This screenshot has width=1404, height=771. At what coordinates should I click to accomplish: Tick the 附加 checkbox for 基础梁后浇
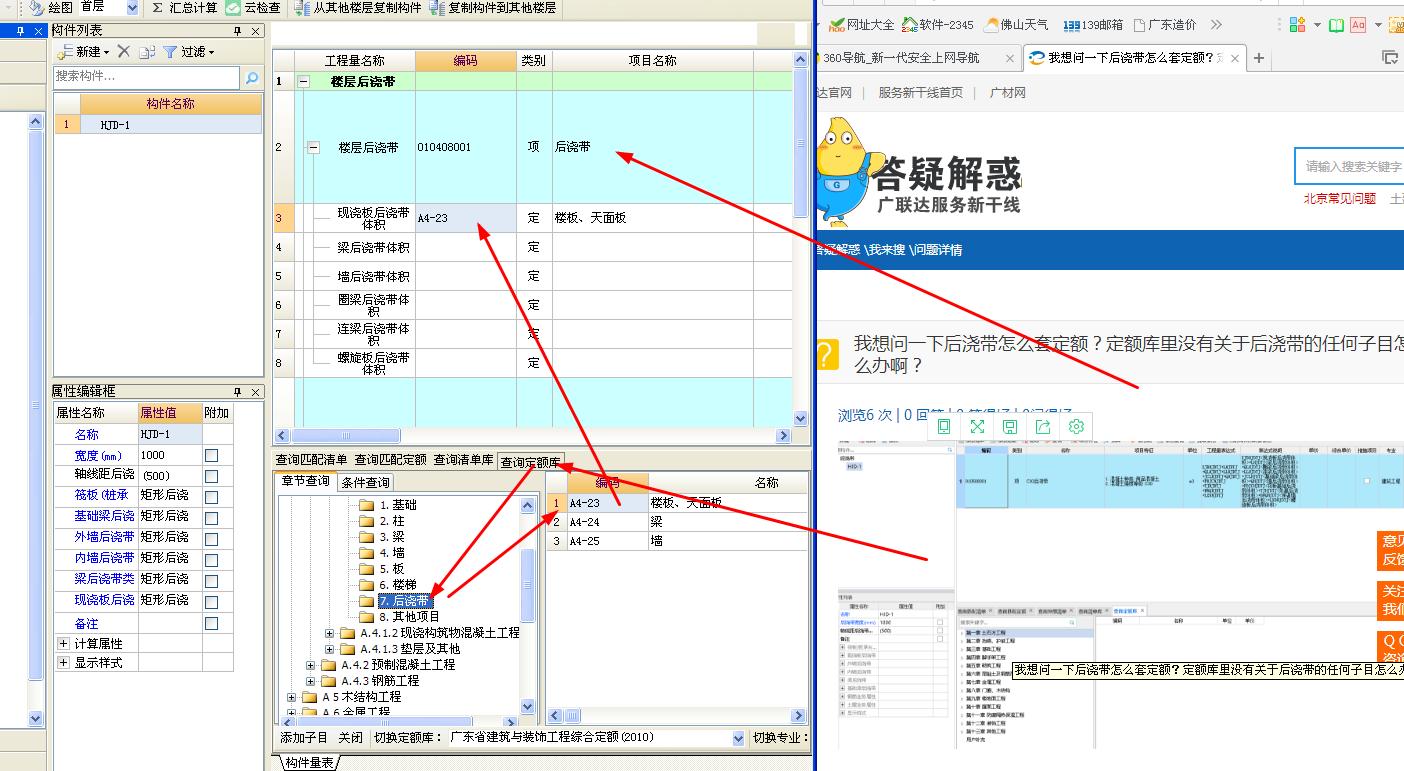(x=211, y=517)
